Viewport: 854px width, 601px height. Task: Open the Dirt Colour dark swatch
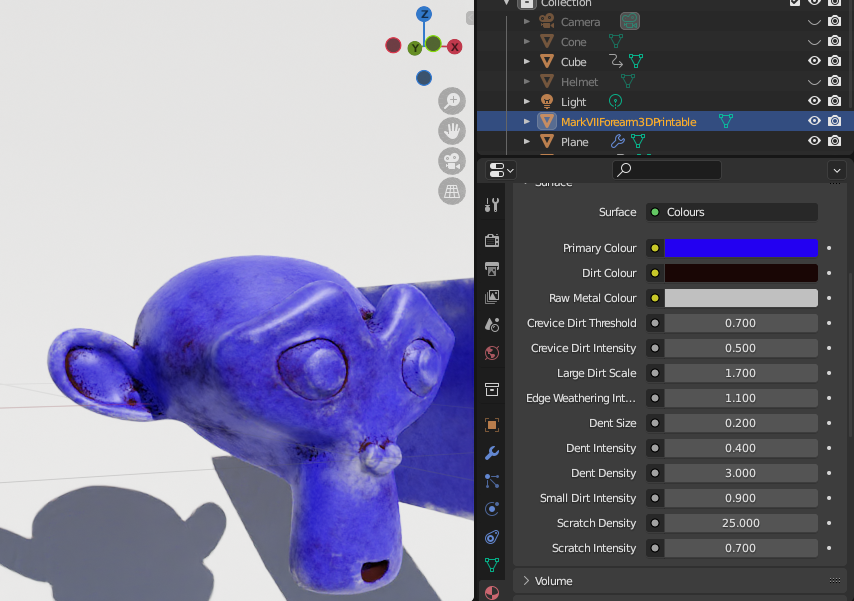coord(741,273)
